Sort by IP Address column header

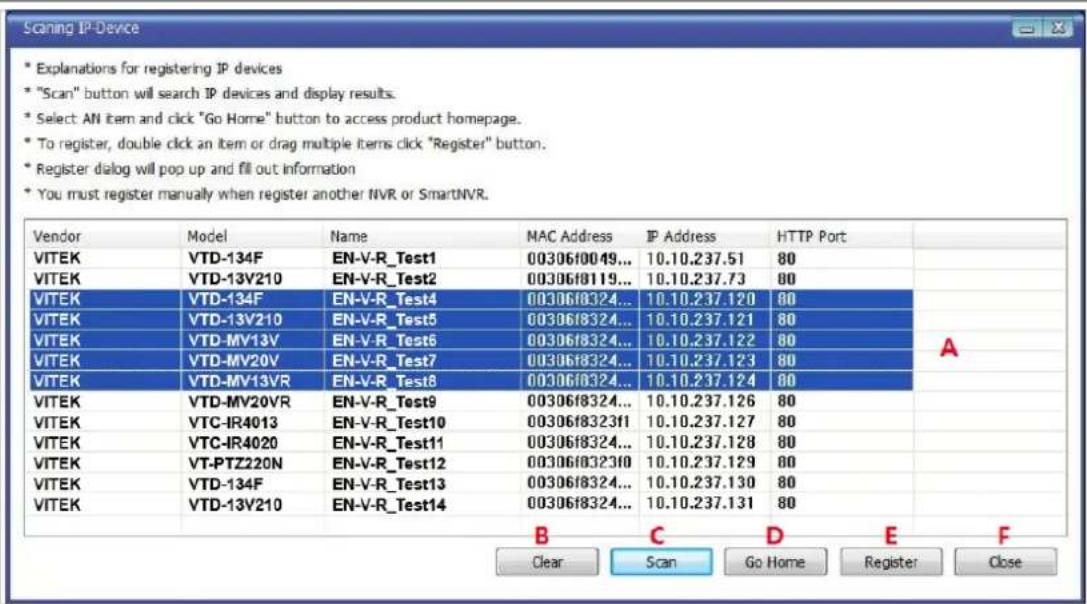pyautogui.click(x=704, y=236)
